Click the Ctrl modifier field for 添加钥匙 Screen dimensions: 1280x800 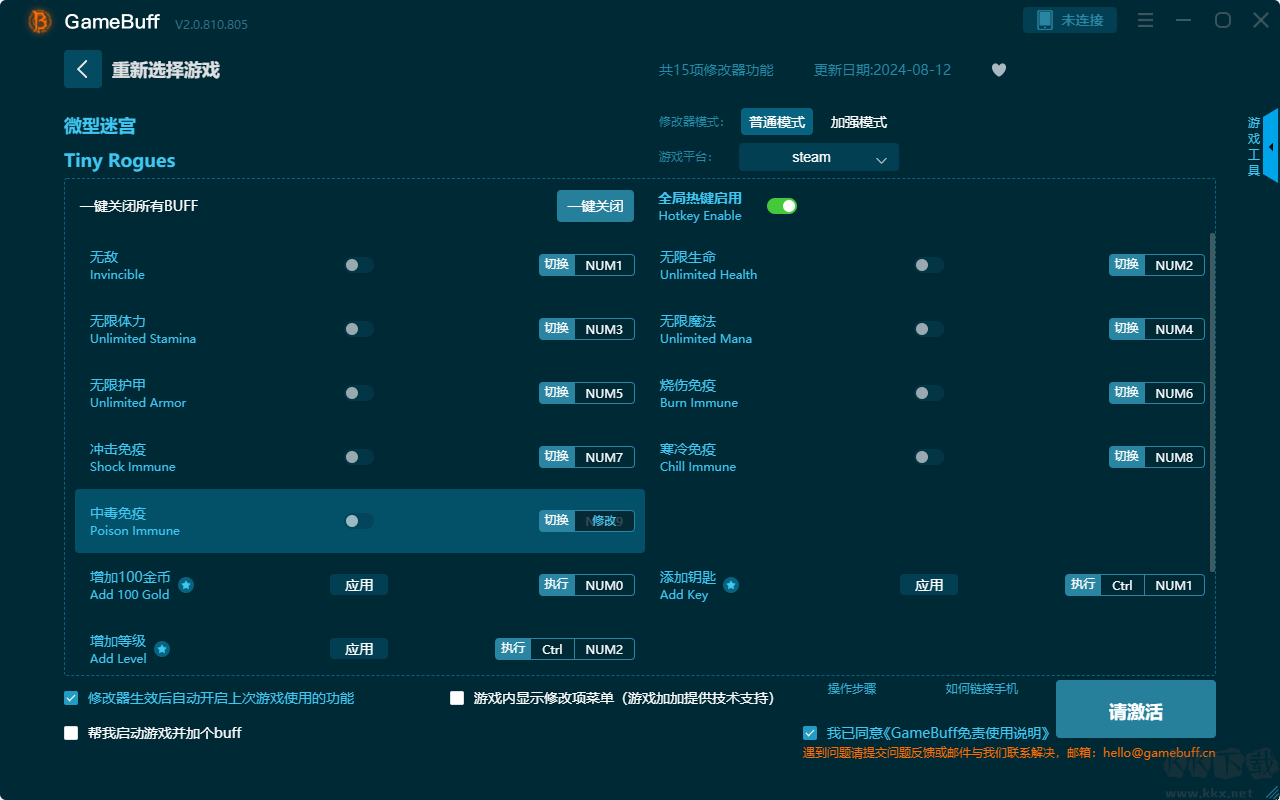click(1122, 585)
